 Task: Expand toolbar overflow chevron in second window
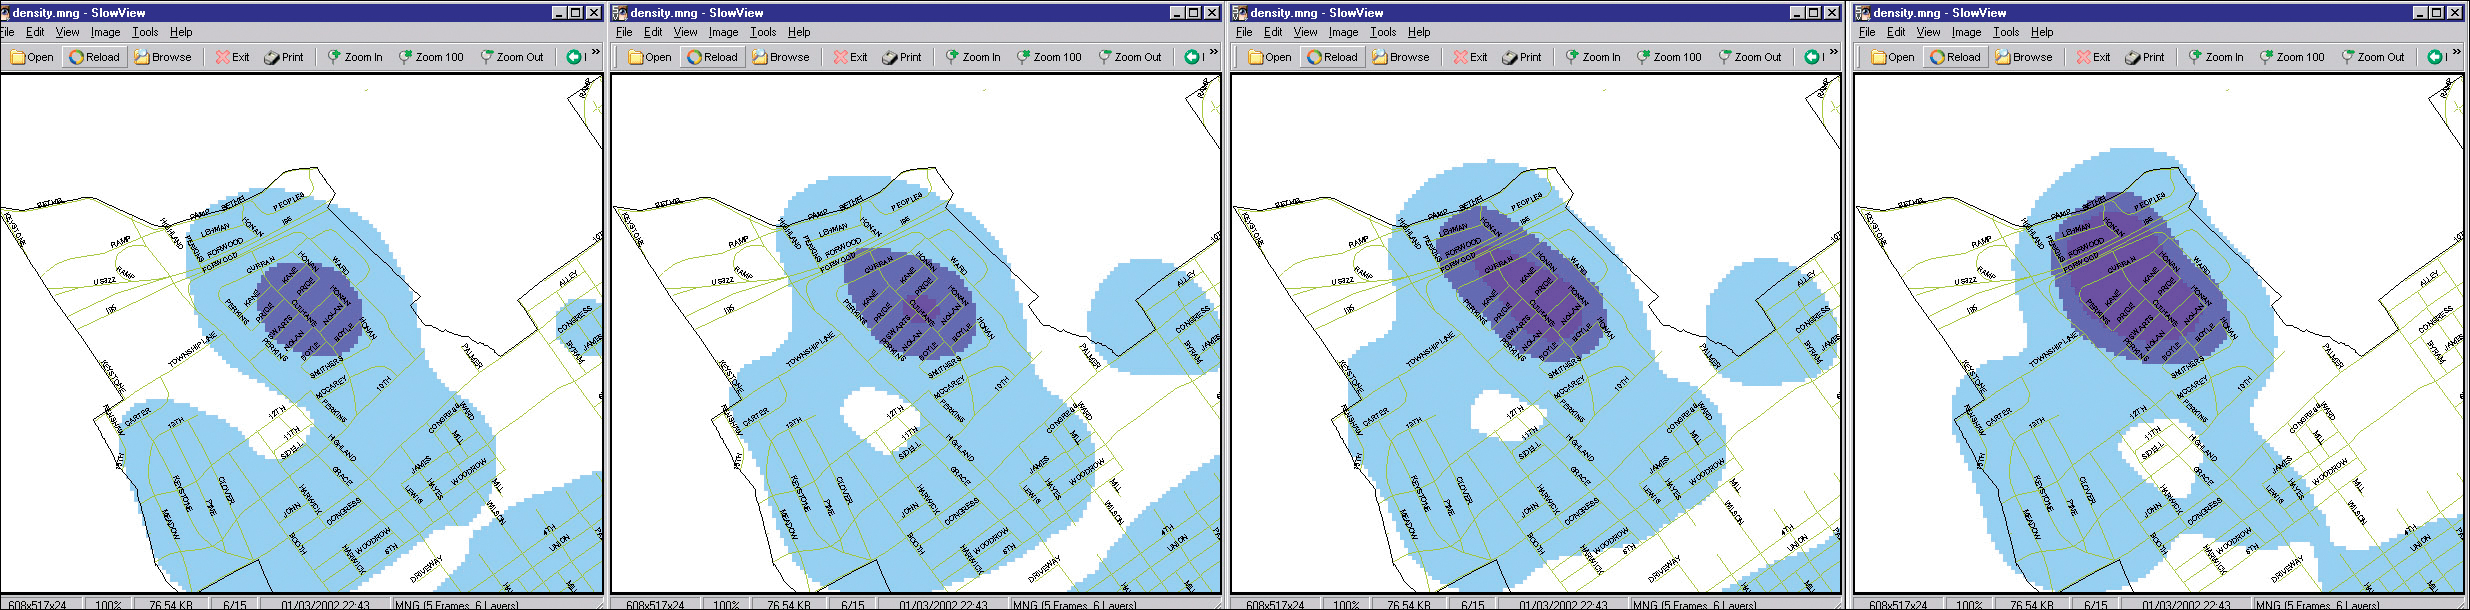tap(1214, 52)
